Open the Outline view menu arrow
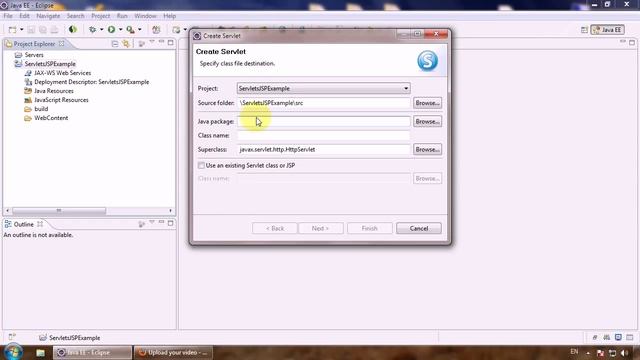The image size is (640, 360). pyautogui.click(x=152, y=222)
